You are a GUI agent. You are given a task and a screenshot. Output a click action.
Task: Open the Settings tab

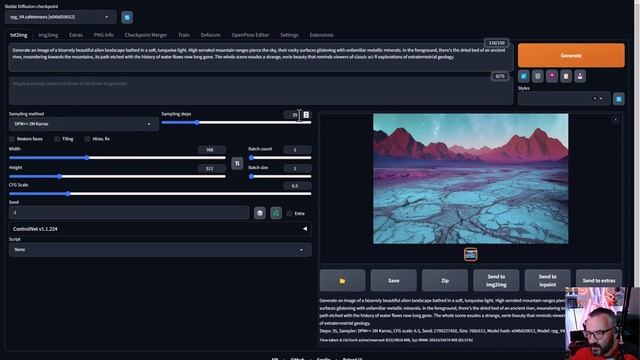tap(289, 35)
